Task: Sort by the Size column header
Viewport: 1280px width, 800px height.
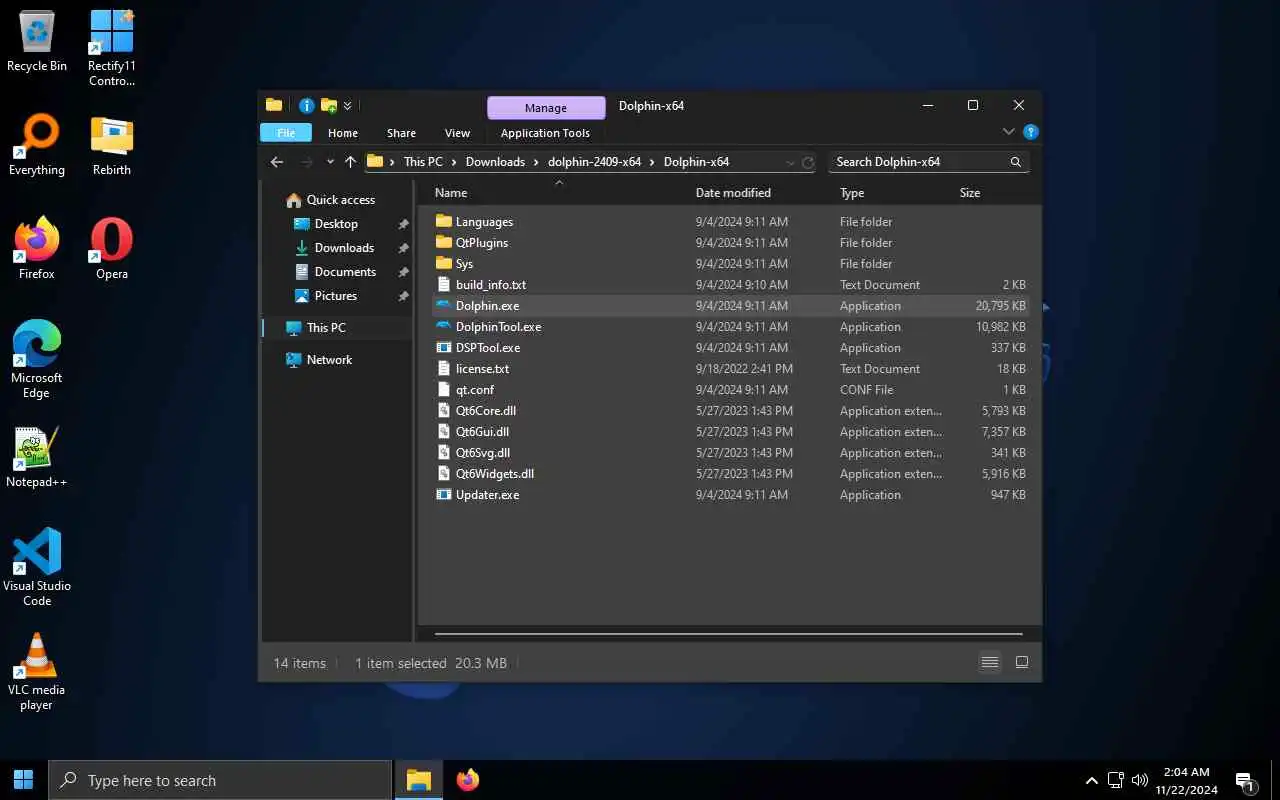Action: click(970, 193)
